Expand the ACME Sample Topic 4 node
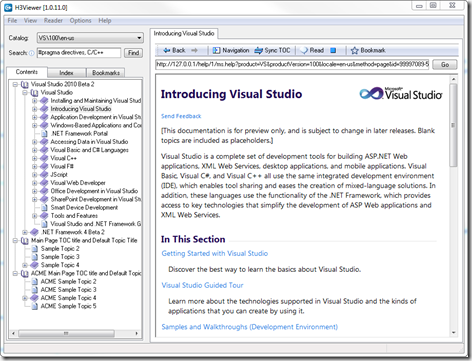Image resolution: width=472 pixels, height=361 pixels. point(25,298)
